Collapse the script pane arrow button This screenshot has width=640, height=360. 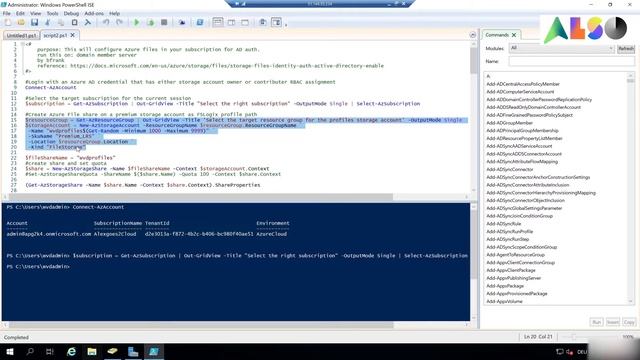coord(473,35)
